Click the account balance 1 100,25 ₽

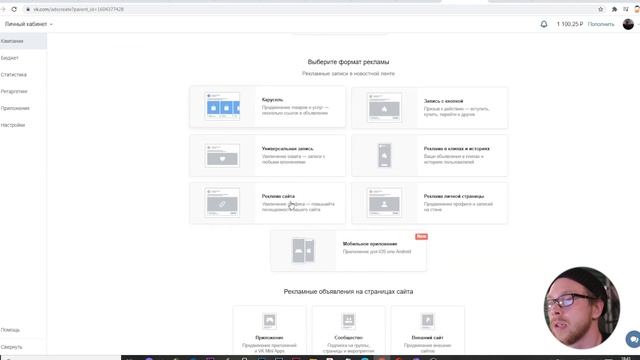(570, 24)
